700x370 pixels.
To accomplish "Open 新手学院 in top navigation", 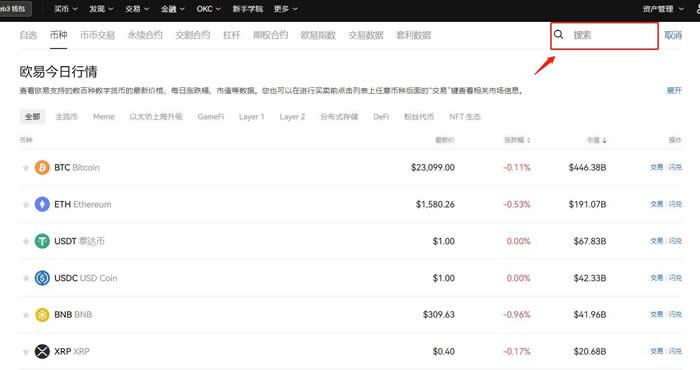I will click(247, 9).
